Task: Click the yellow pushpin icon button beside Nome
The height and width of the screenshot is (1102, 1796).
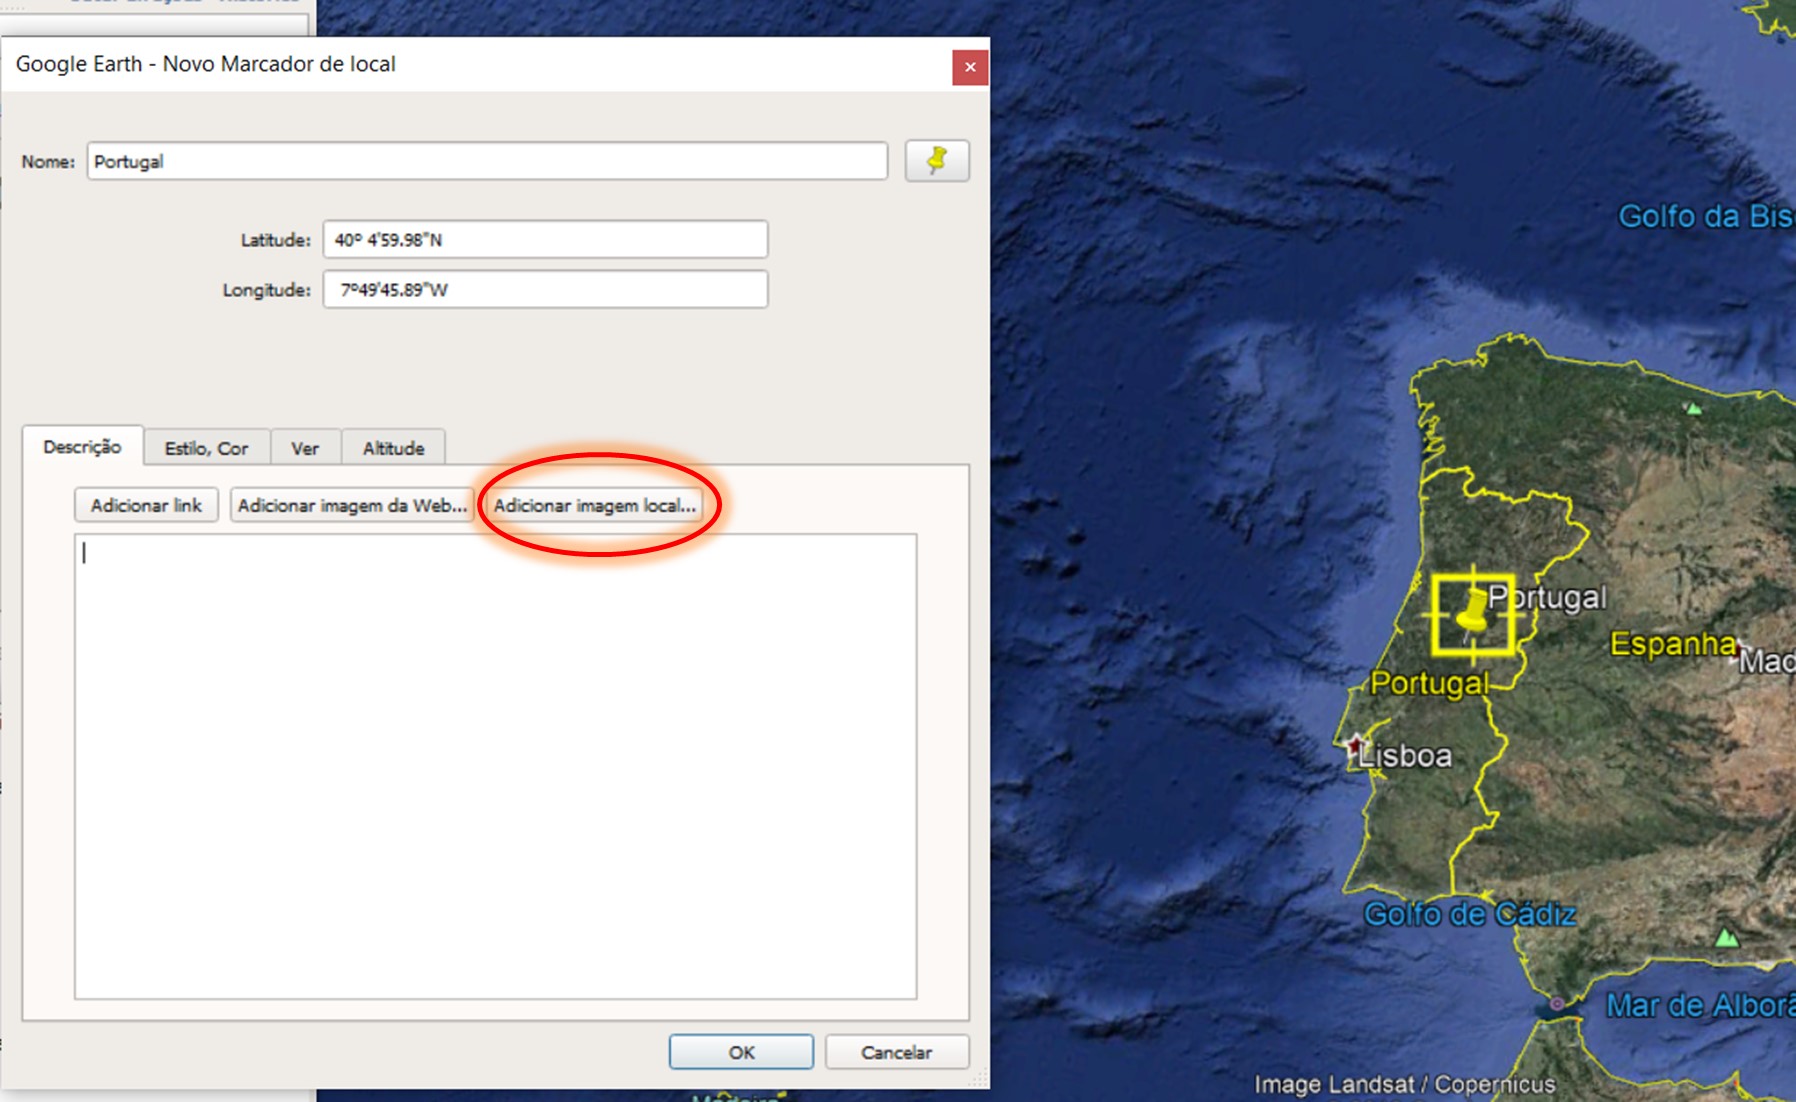Action: click(936, 161)
